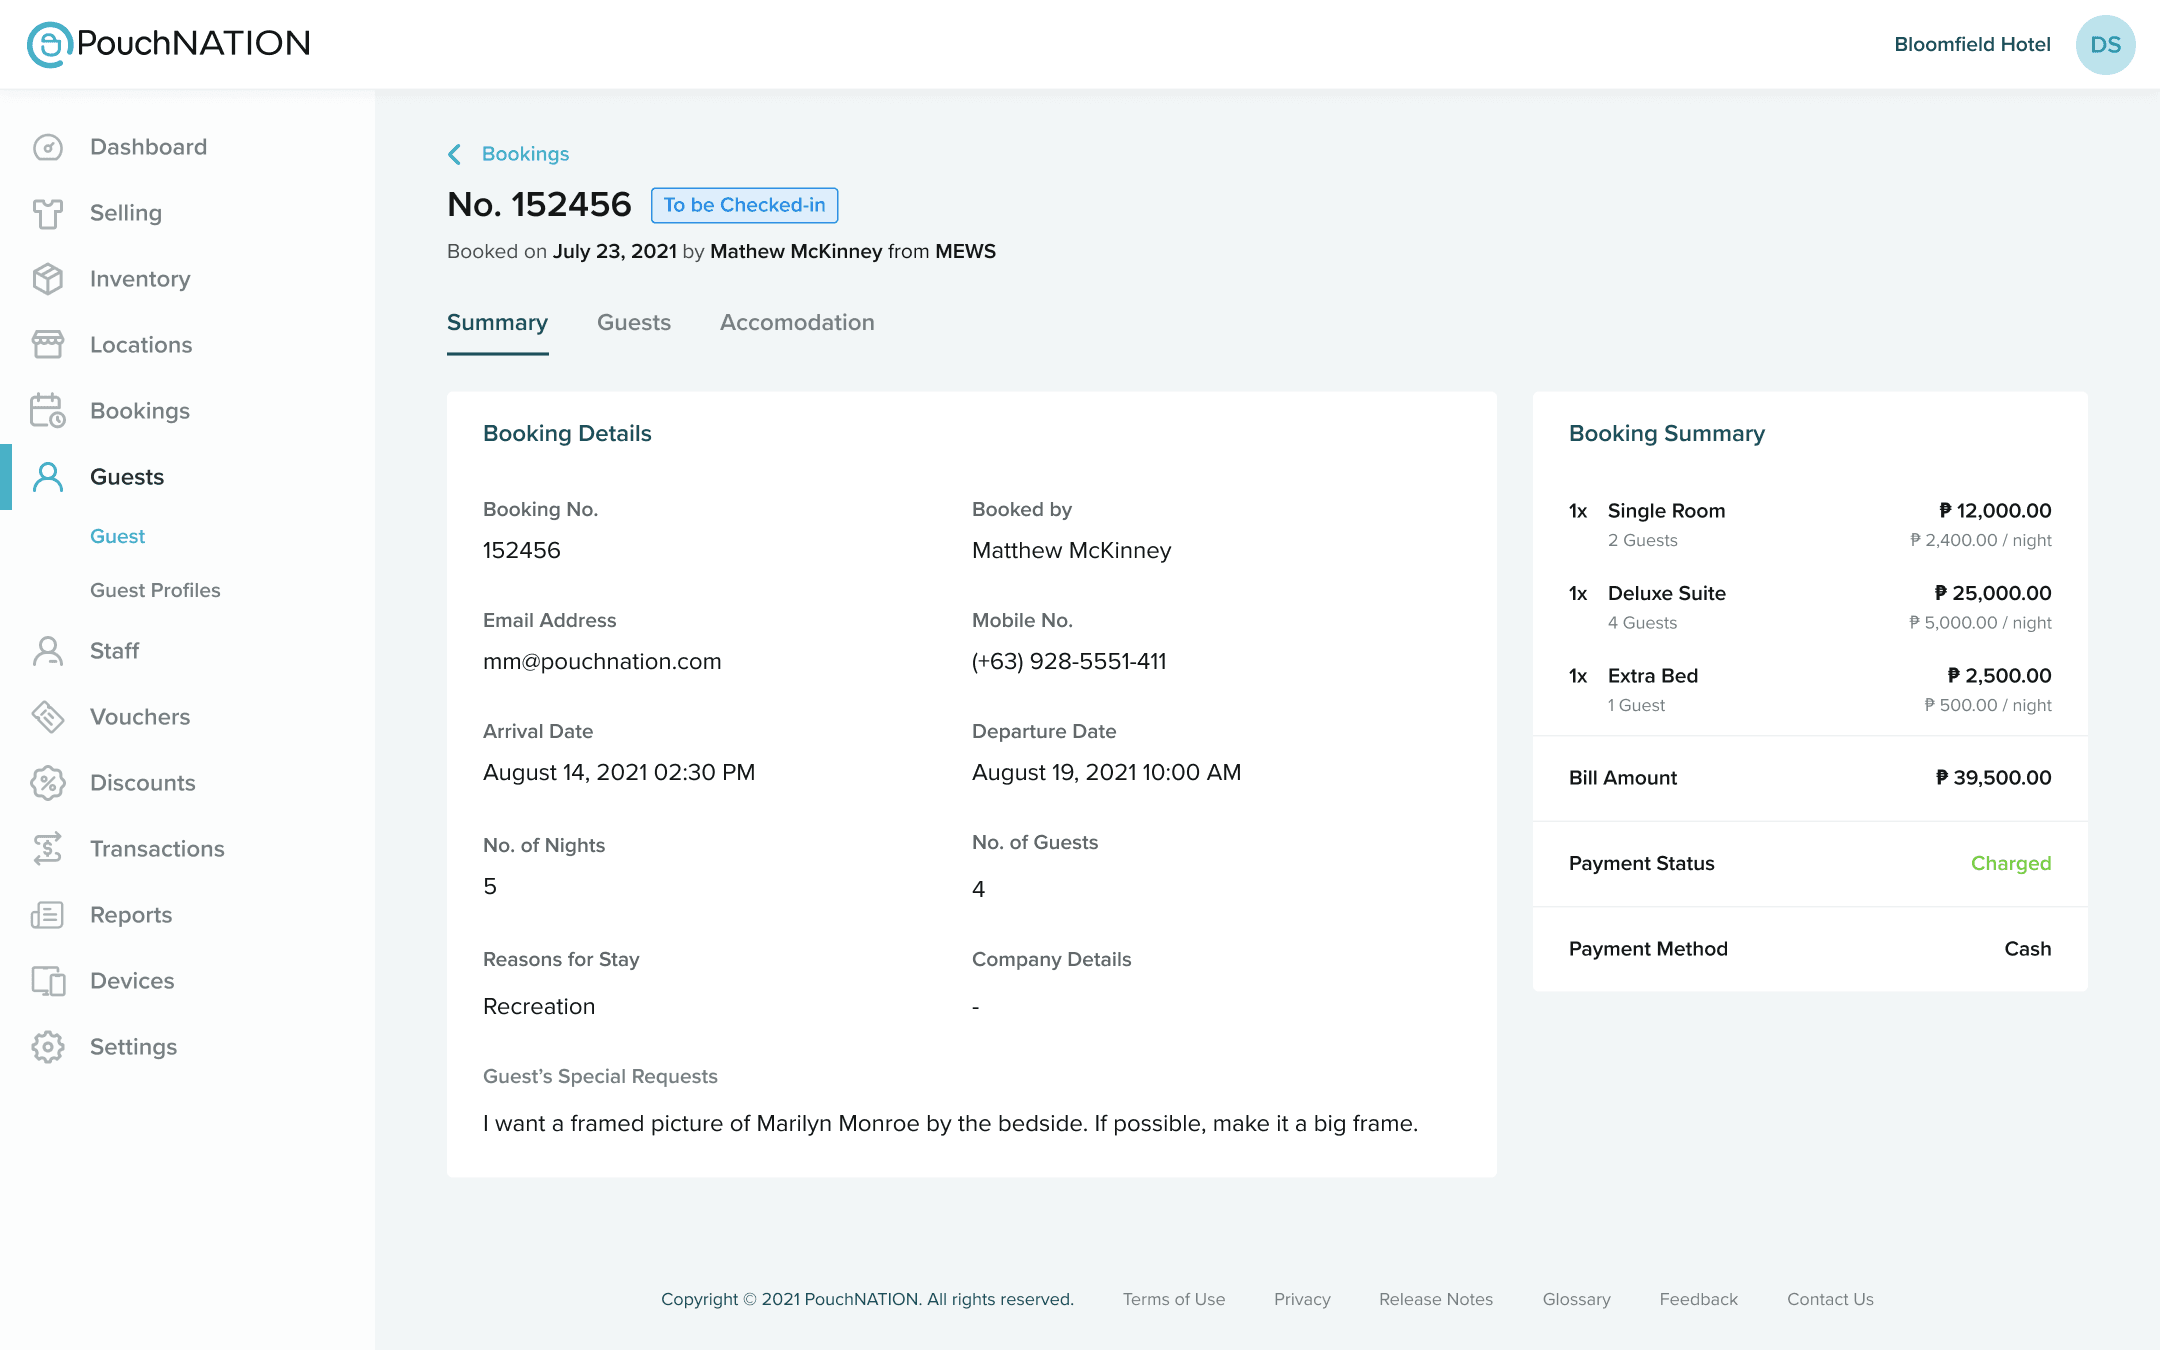Image resolution: width=2161 pixels, height=1350 pixels.
Task: Open the Dashboard from the sidebar icon
Action: click(x=47, y=146)
